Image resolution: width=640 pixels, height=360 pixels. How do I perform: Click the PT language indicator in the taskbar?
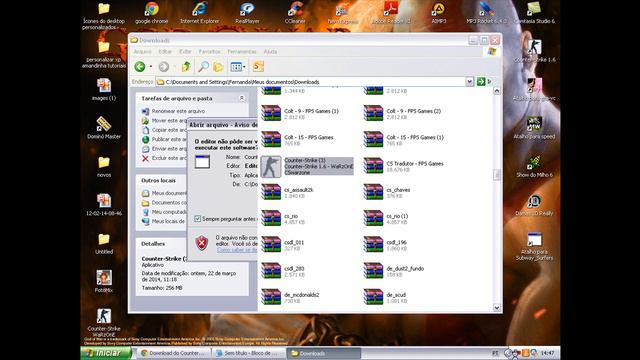496,353
